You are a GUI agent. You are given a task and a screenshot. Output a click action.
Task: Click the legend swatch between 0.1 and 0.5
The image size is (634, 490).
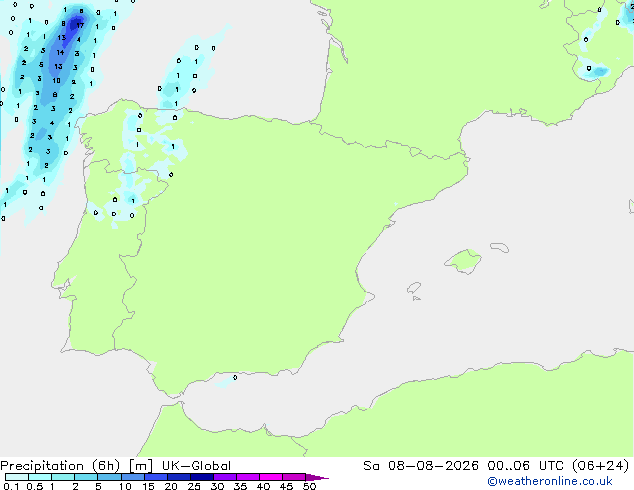(17, 477)
